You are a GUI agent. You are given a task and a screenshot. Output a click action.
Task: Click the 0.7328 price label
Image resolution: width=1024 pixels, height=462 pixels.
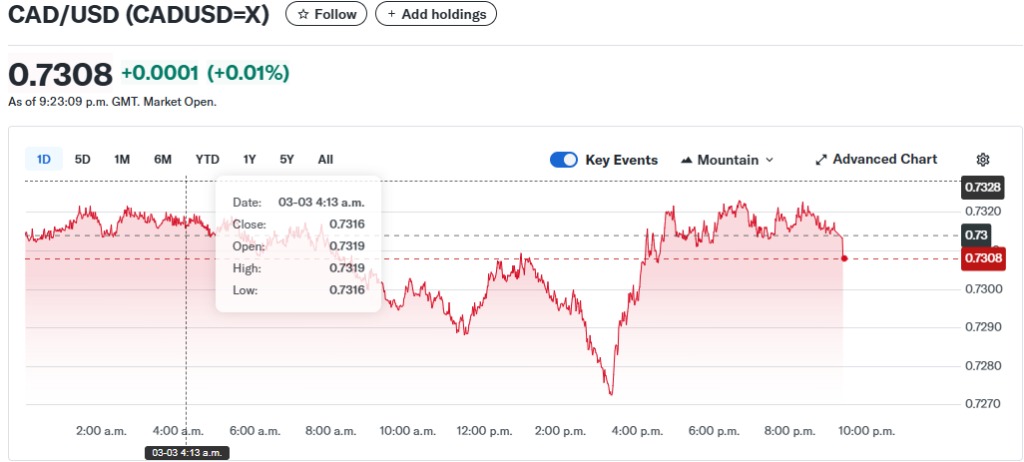(x=983, y=187)
